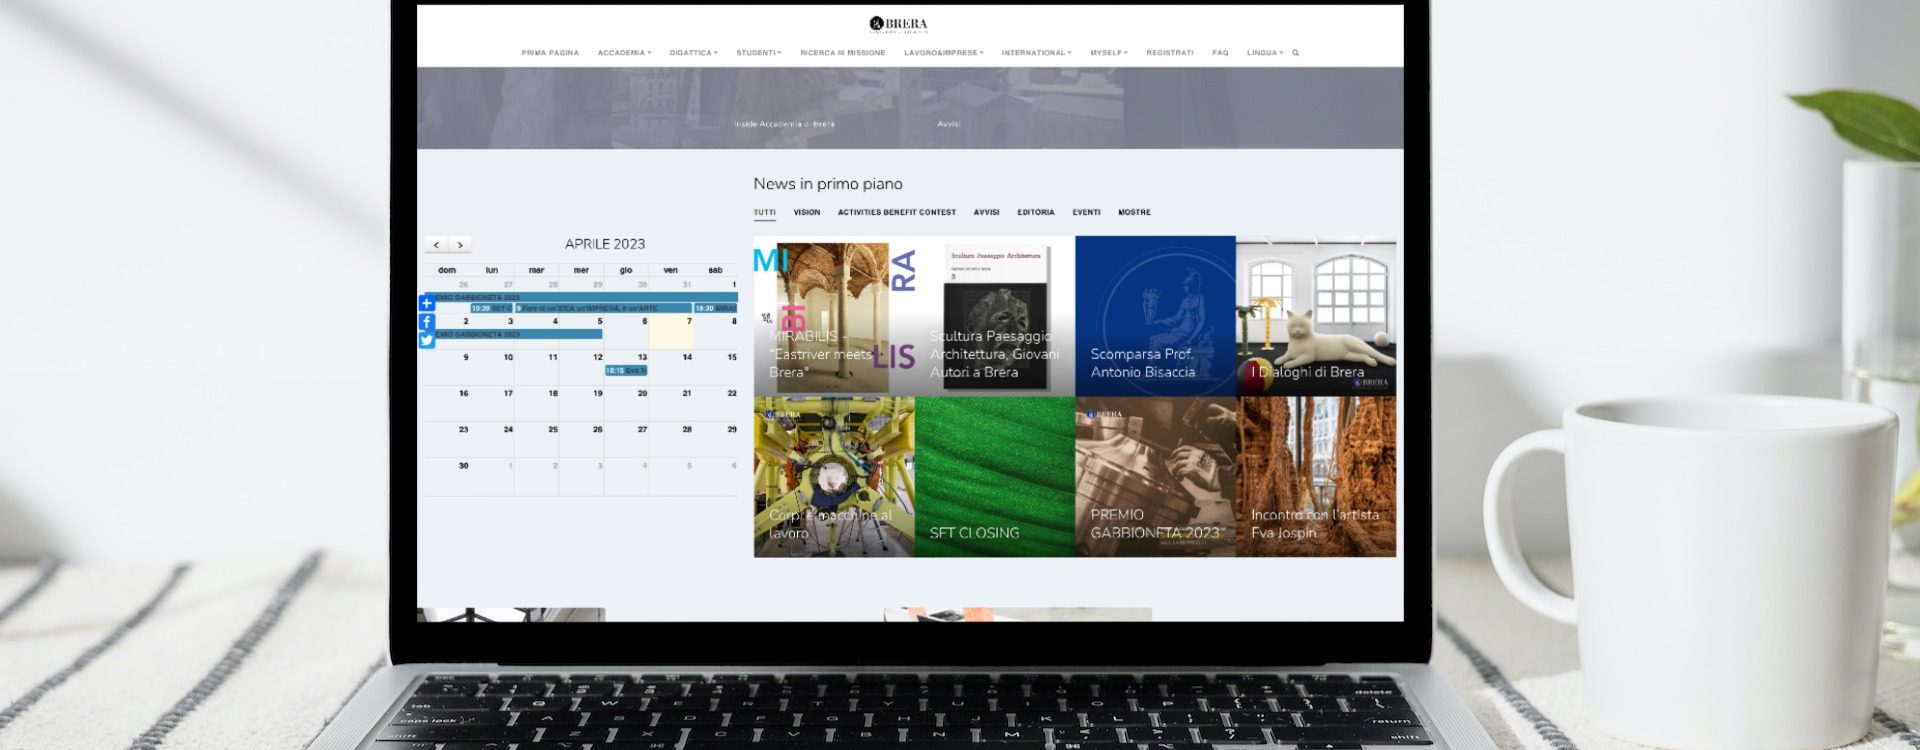This screenshot has height=750, width=1920.
Task: Go to the next month in the calendar
Action: [x=460, y=245]
